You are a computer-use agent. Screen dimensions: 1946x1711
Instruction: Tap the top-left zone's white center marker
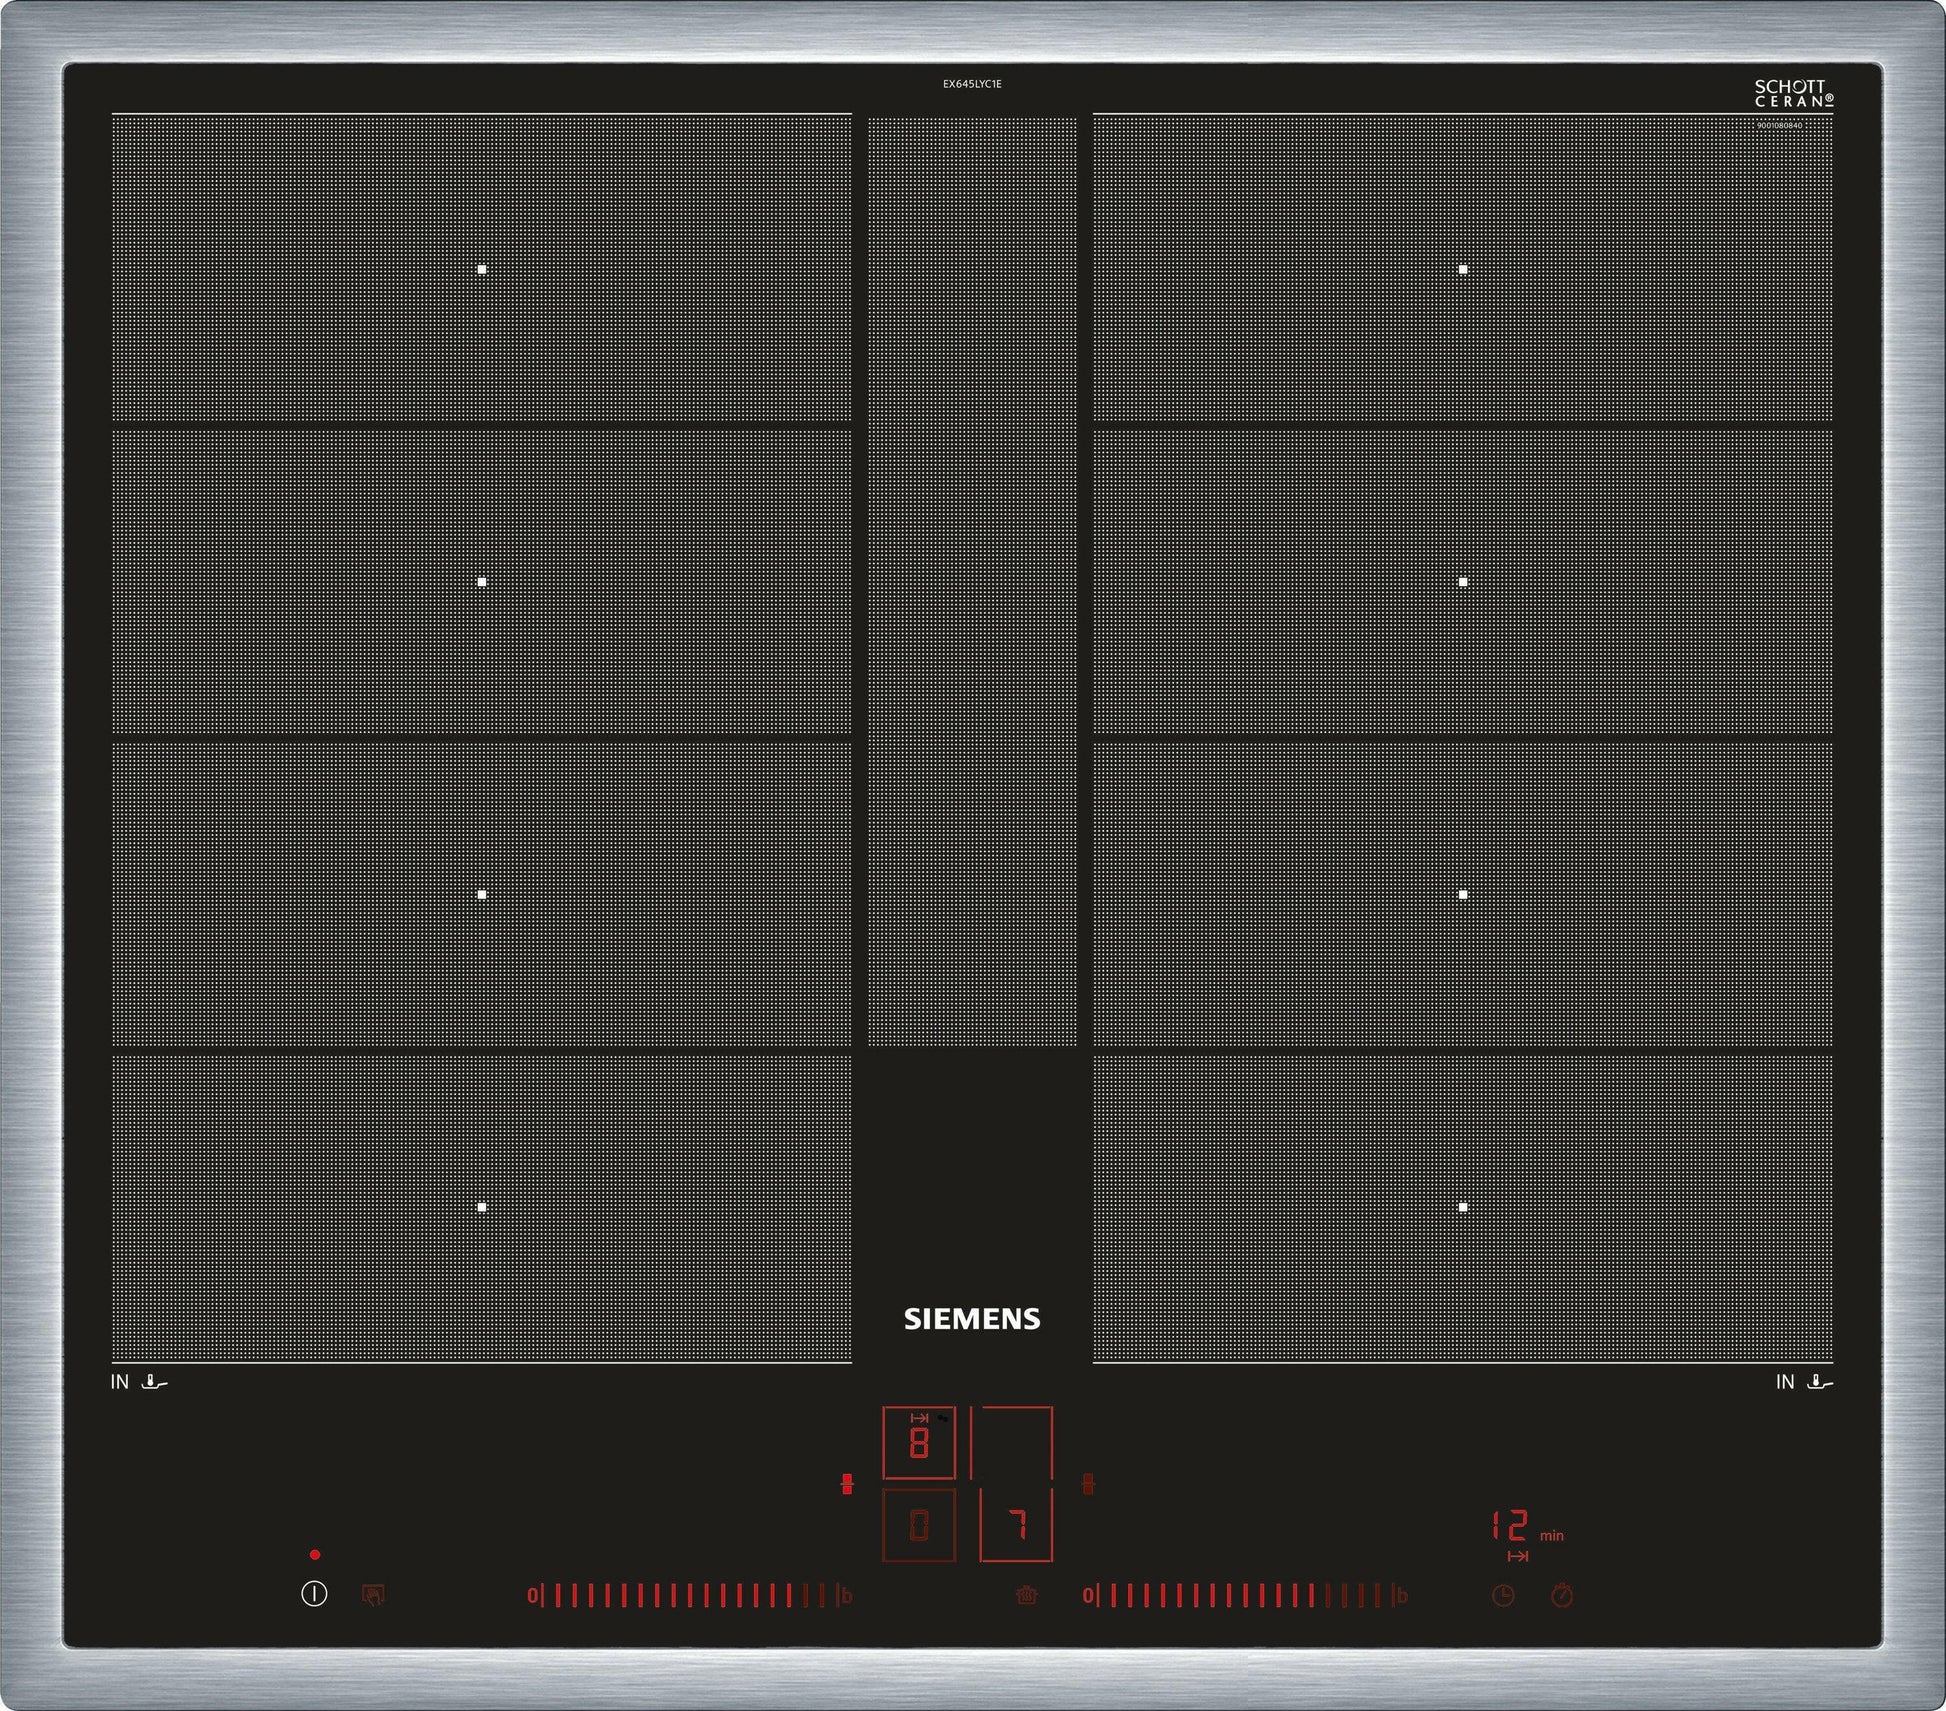[482, 269]
